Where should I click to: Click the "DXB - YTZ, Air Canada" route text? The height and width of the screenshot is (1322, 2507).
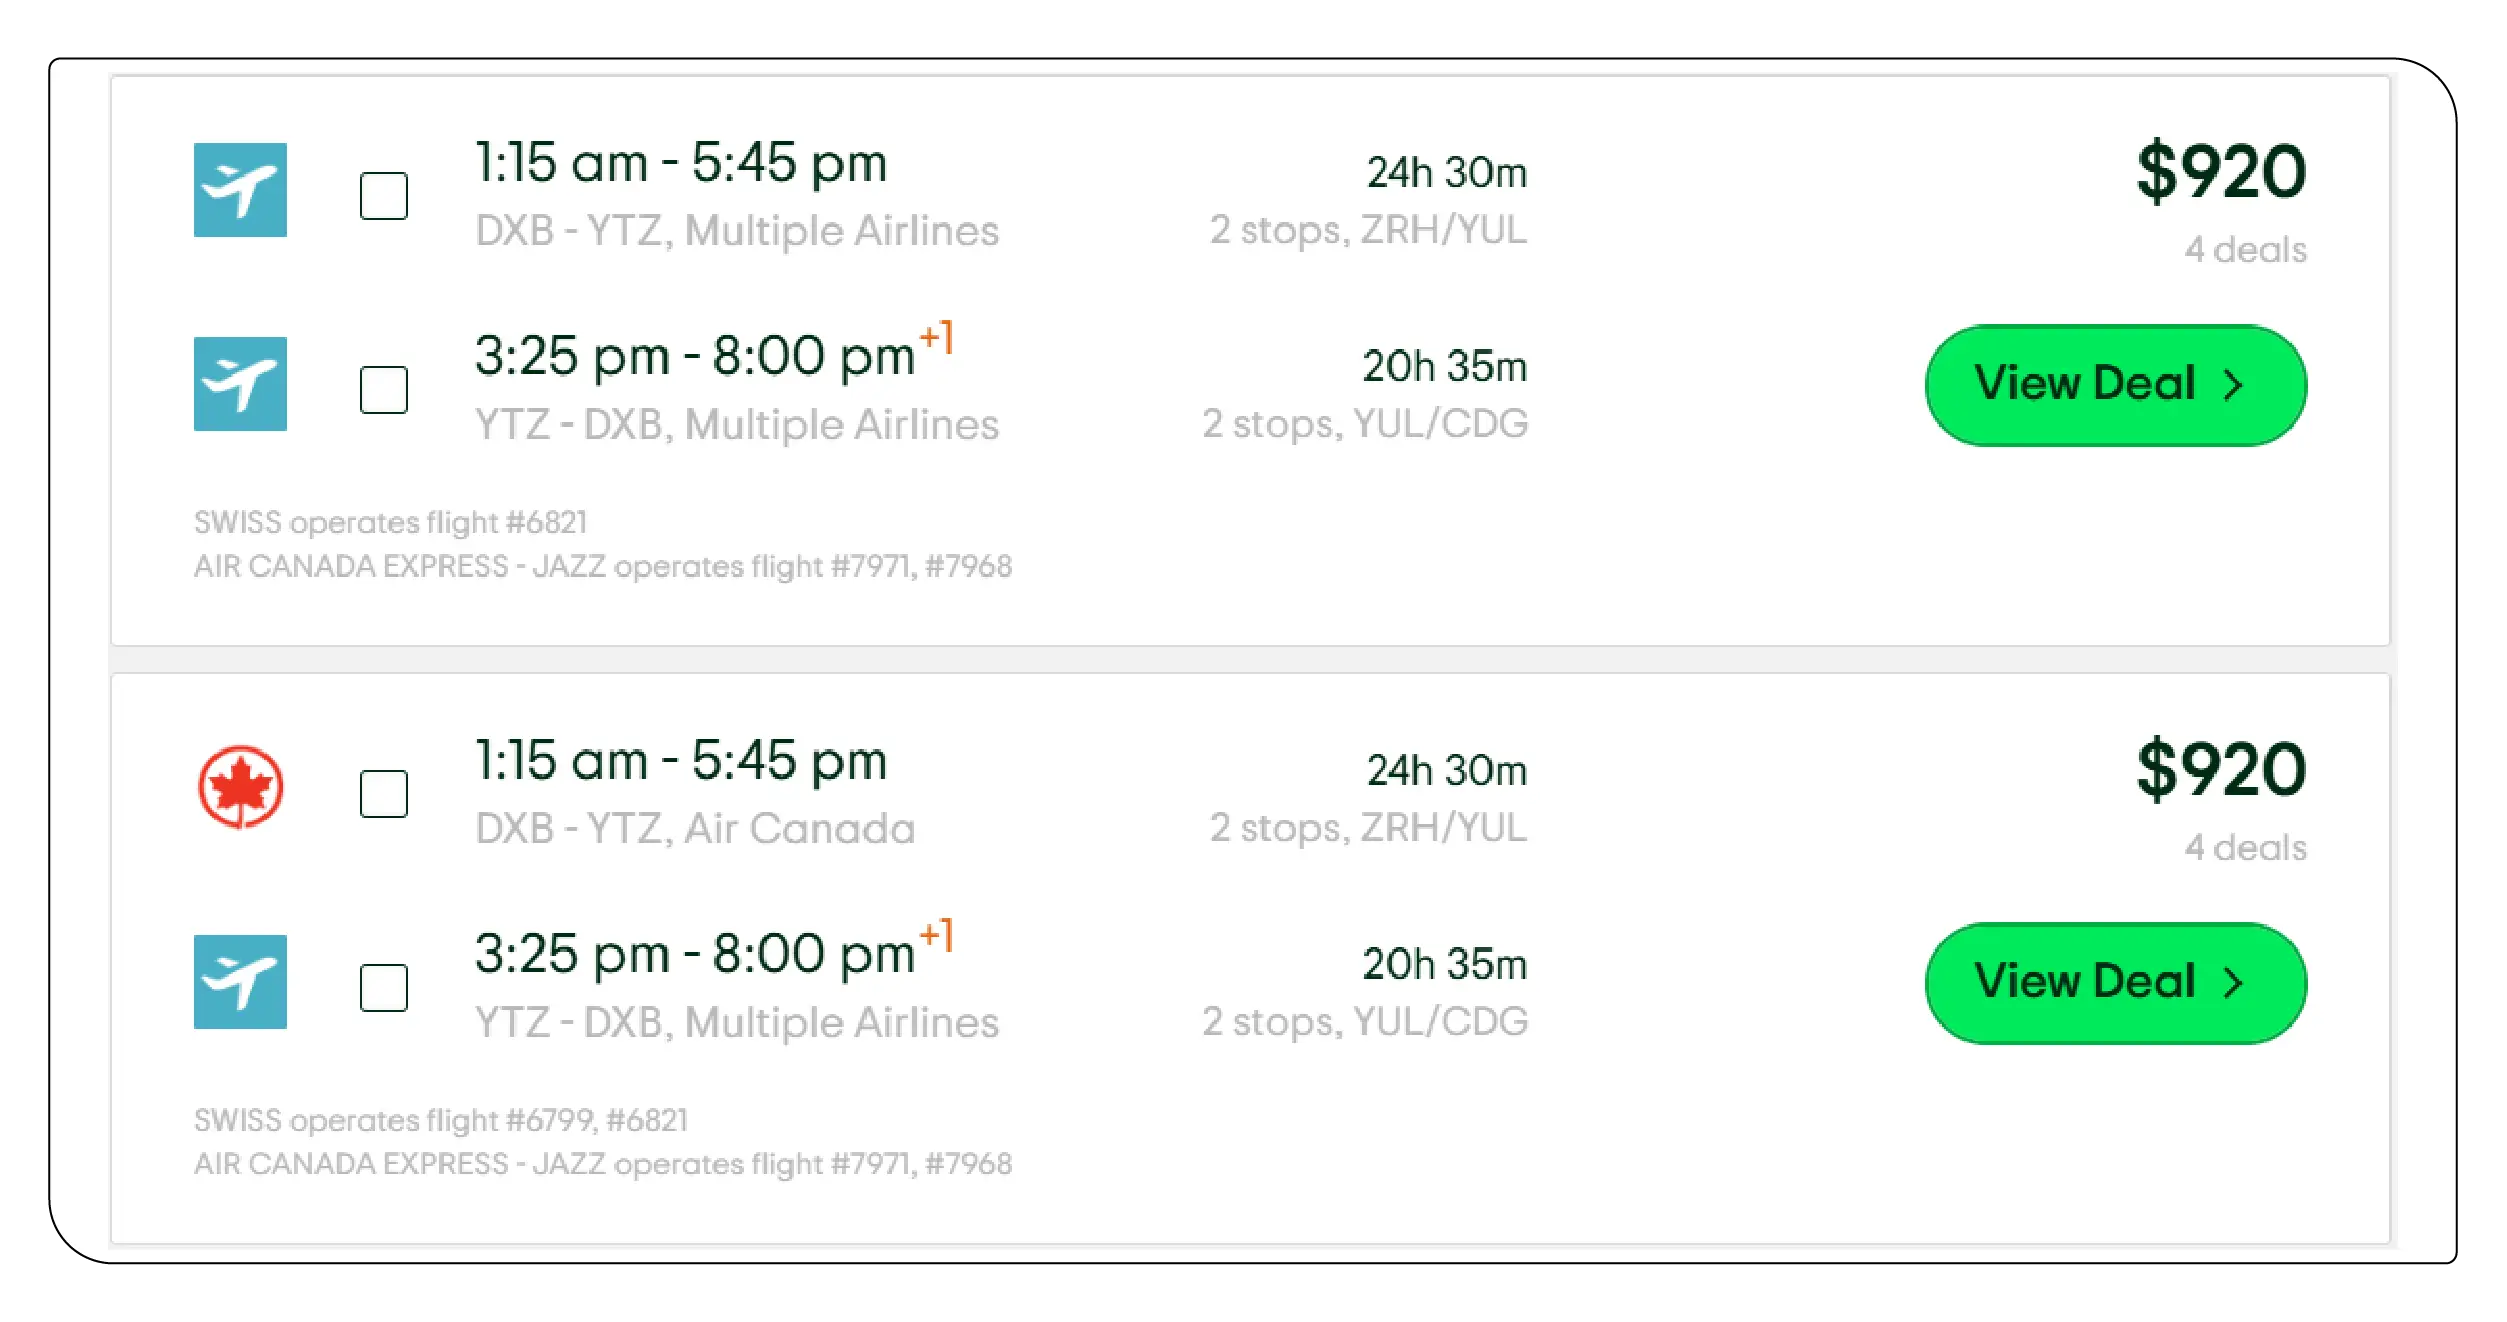(695, 829)
